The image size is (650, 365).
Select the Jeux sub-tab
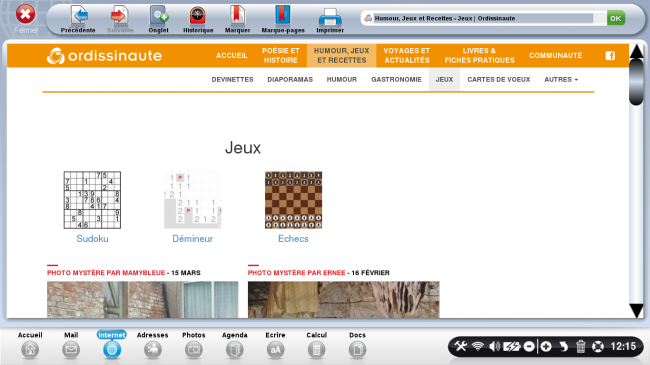444,79
